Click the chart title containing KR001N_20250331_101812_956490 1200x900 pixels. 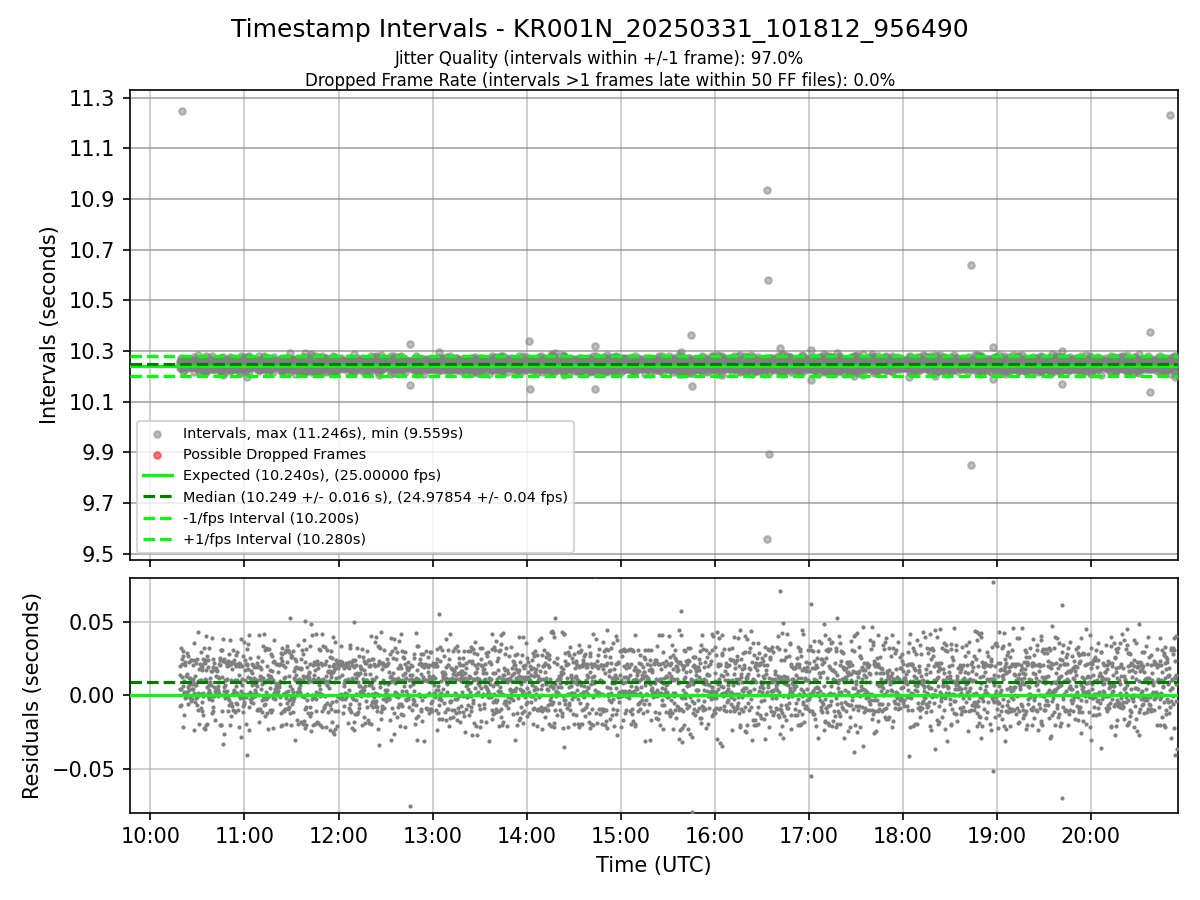click(x=599, y=29)
